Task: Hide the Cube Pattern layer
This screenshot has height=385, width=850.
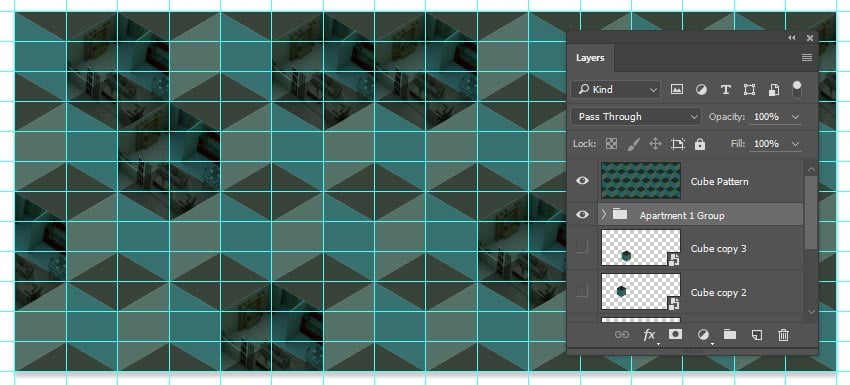Action: [x=582, y=181]
